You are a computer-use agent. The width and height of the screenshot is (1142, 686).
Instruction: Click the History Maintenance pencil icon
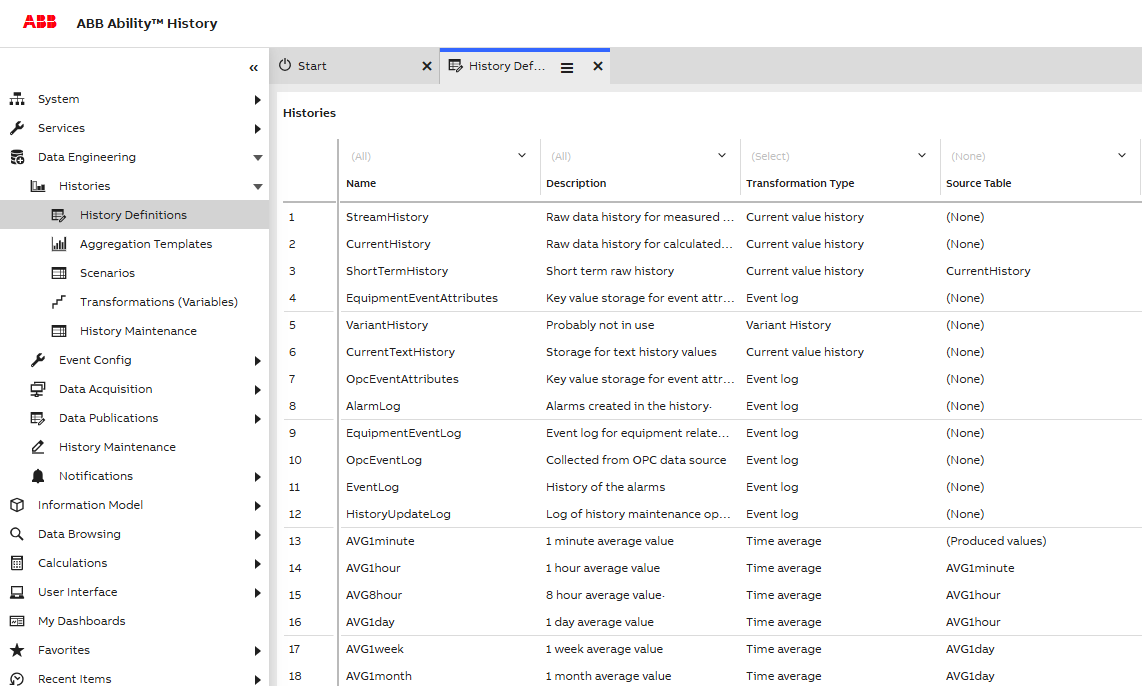(x=38, y=447)
